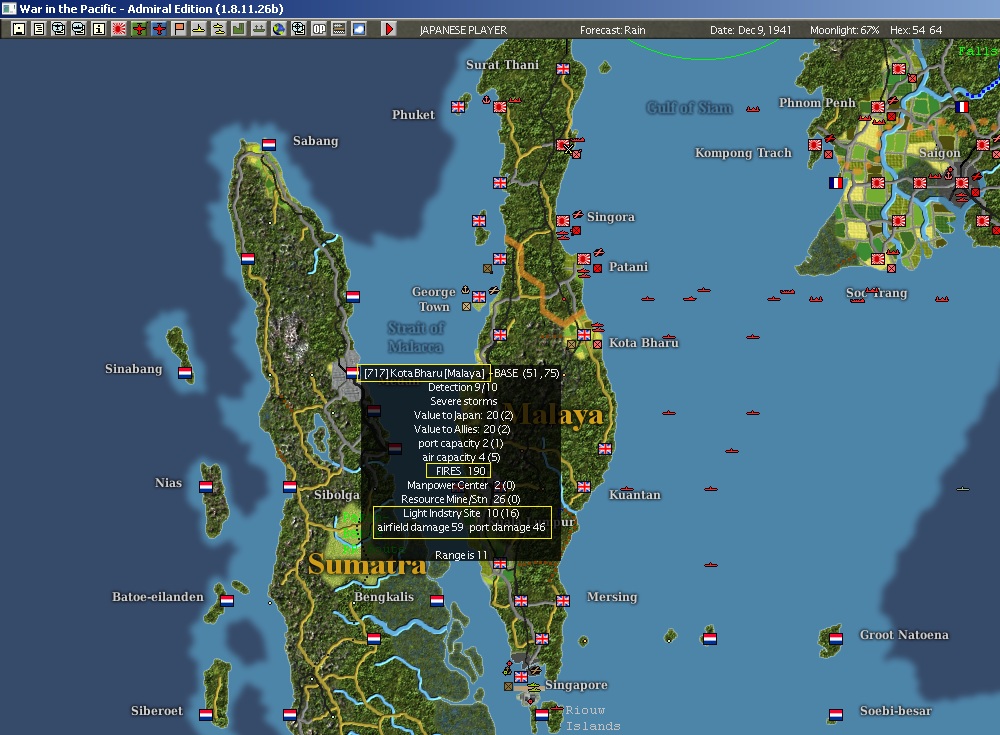The image size is (1000, 735).
Task: Select the Dutch flag at Soebi-besar
Action: [836, 715]
